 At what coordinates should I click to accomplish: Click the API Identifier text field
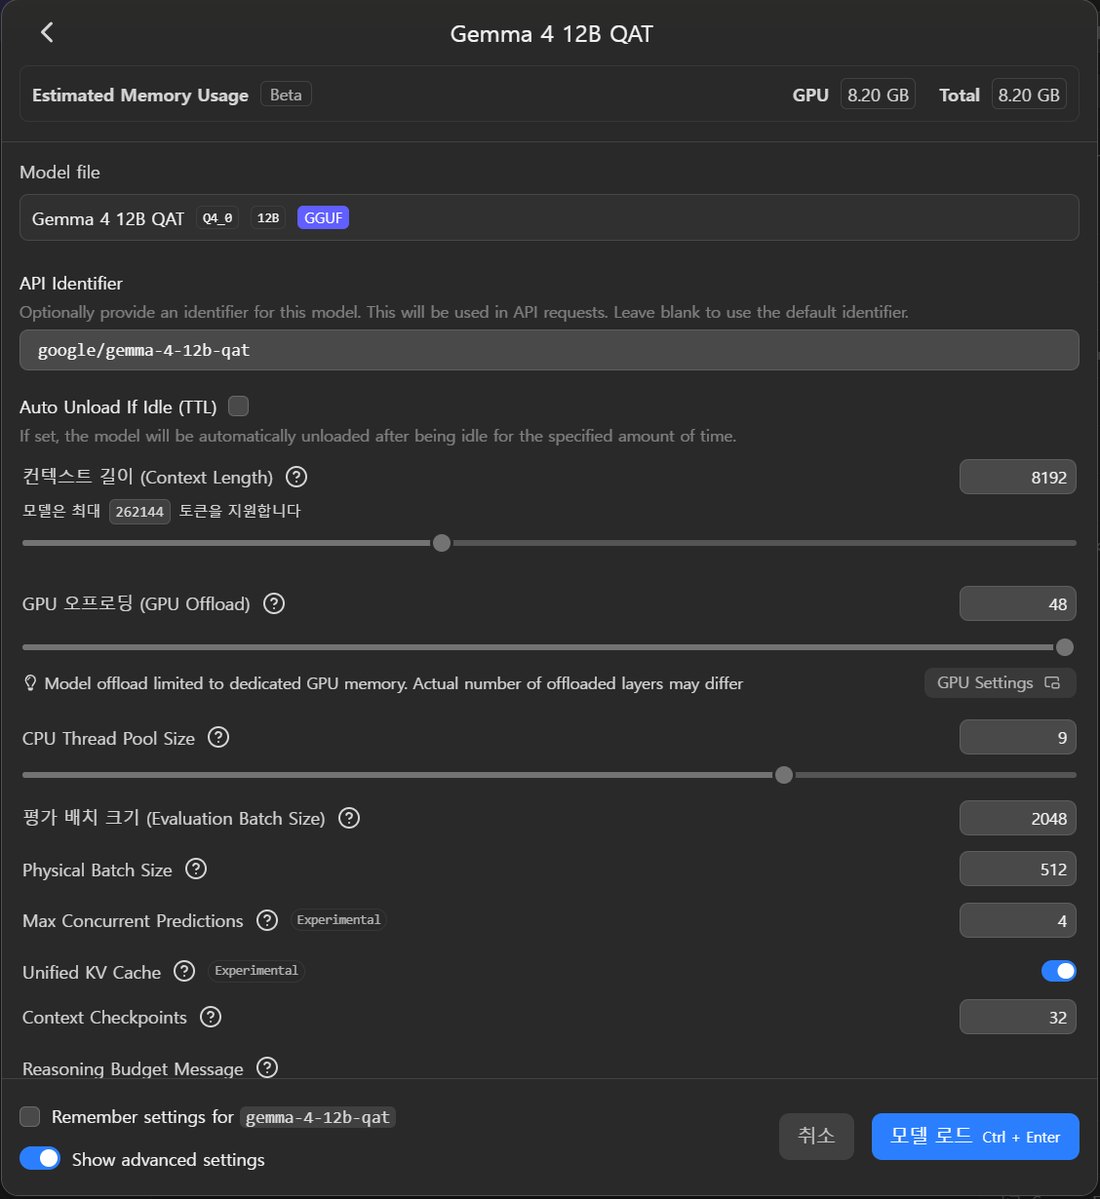pyautogui.click(x=549, y=350)
